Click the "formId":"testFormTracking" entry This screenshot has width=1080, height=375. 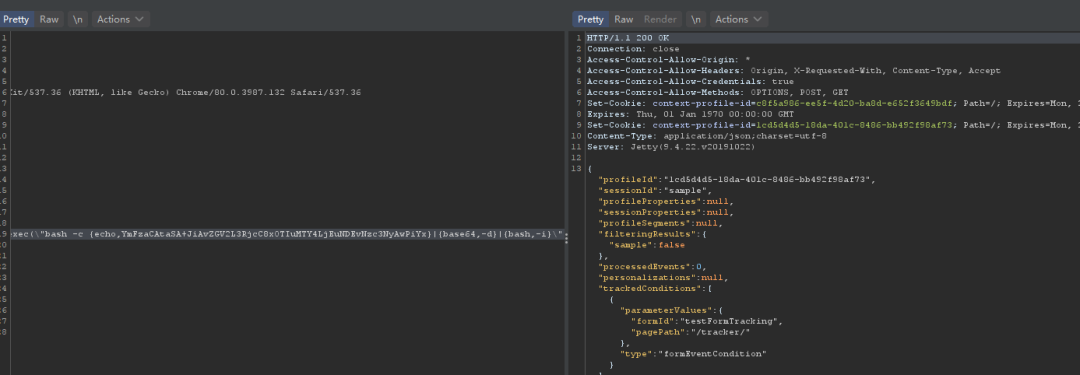click(x=707, y=321)
